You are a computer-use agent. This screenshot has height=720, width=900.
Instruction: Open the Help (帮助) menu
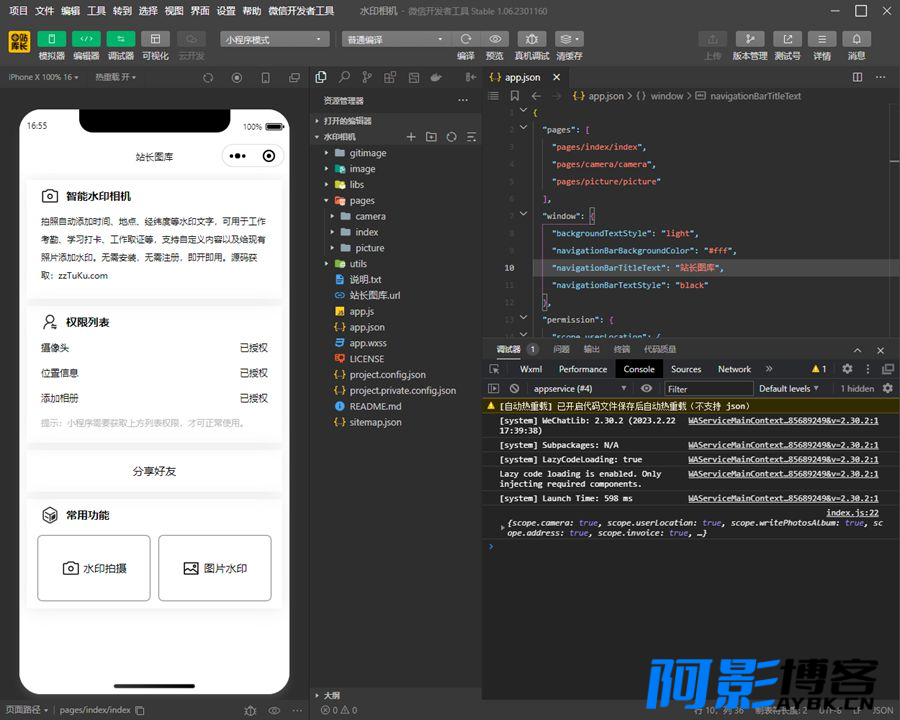click(x=251, y=10)
